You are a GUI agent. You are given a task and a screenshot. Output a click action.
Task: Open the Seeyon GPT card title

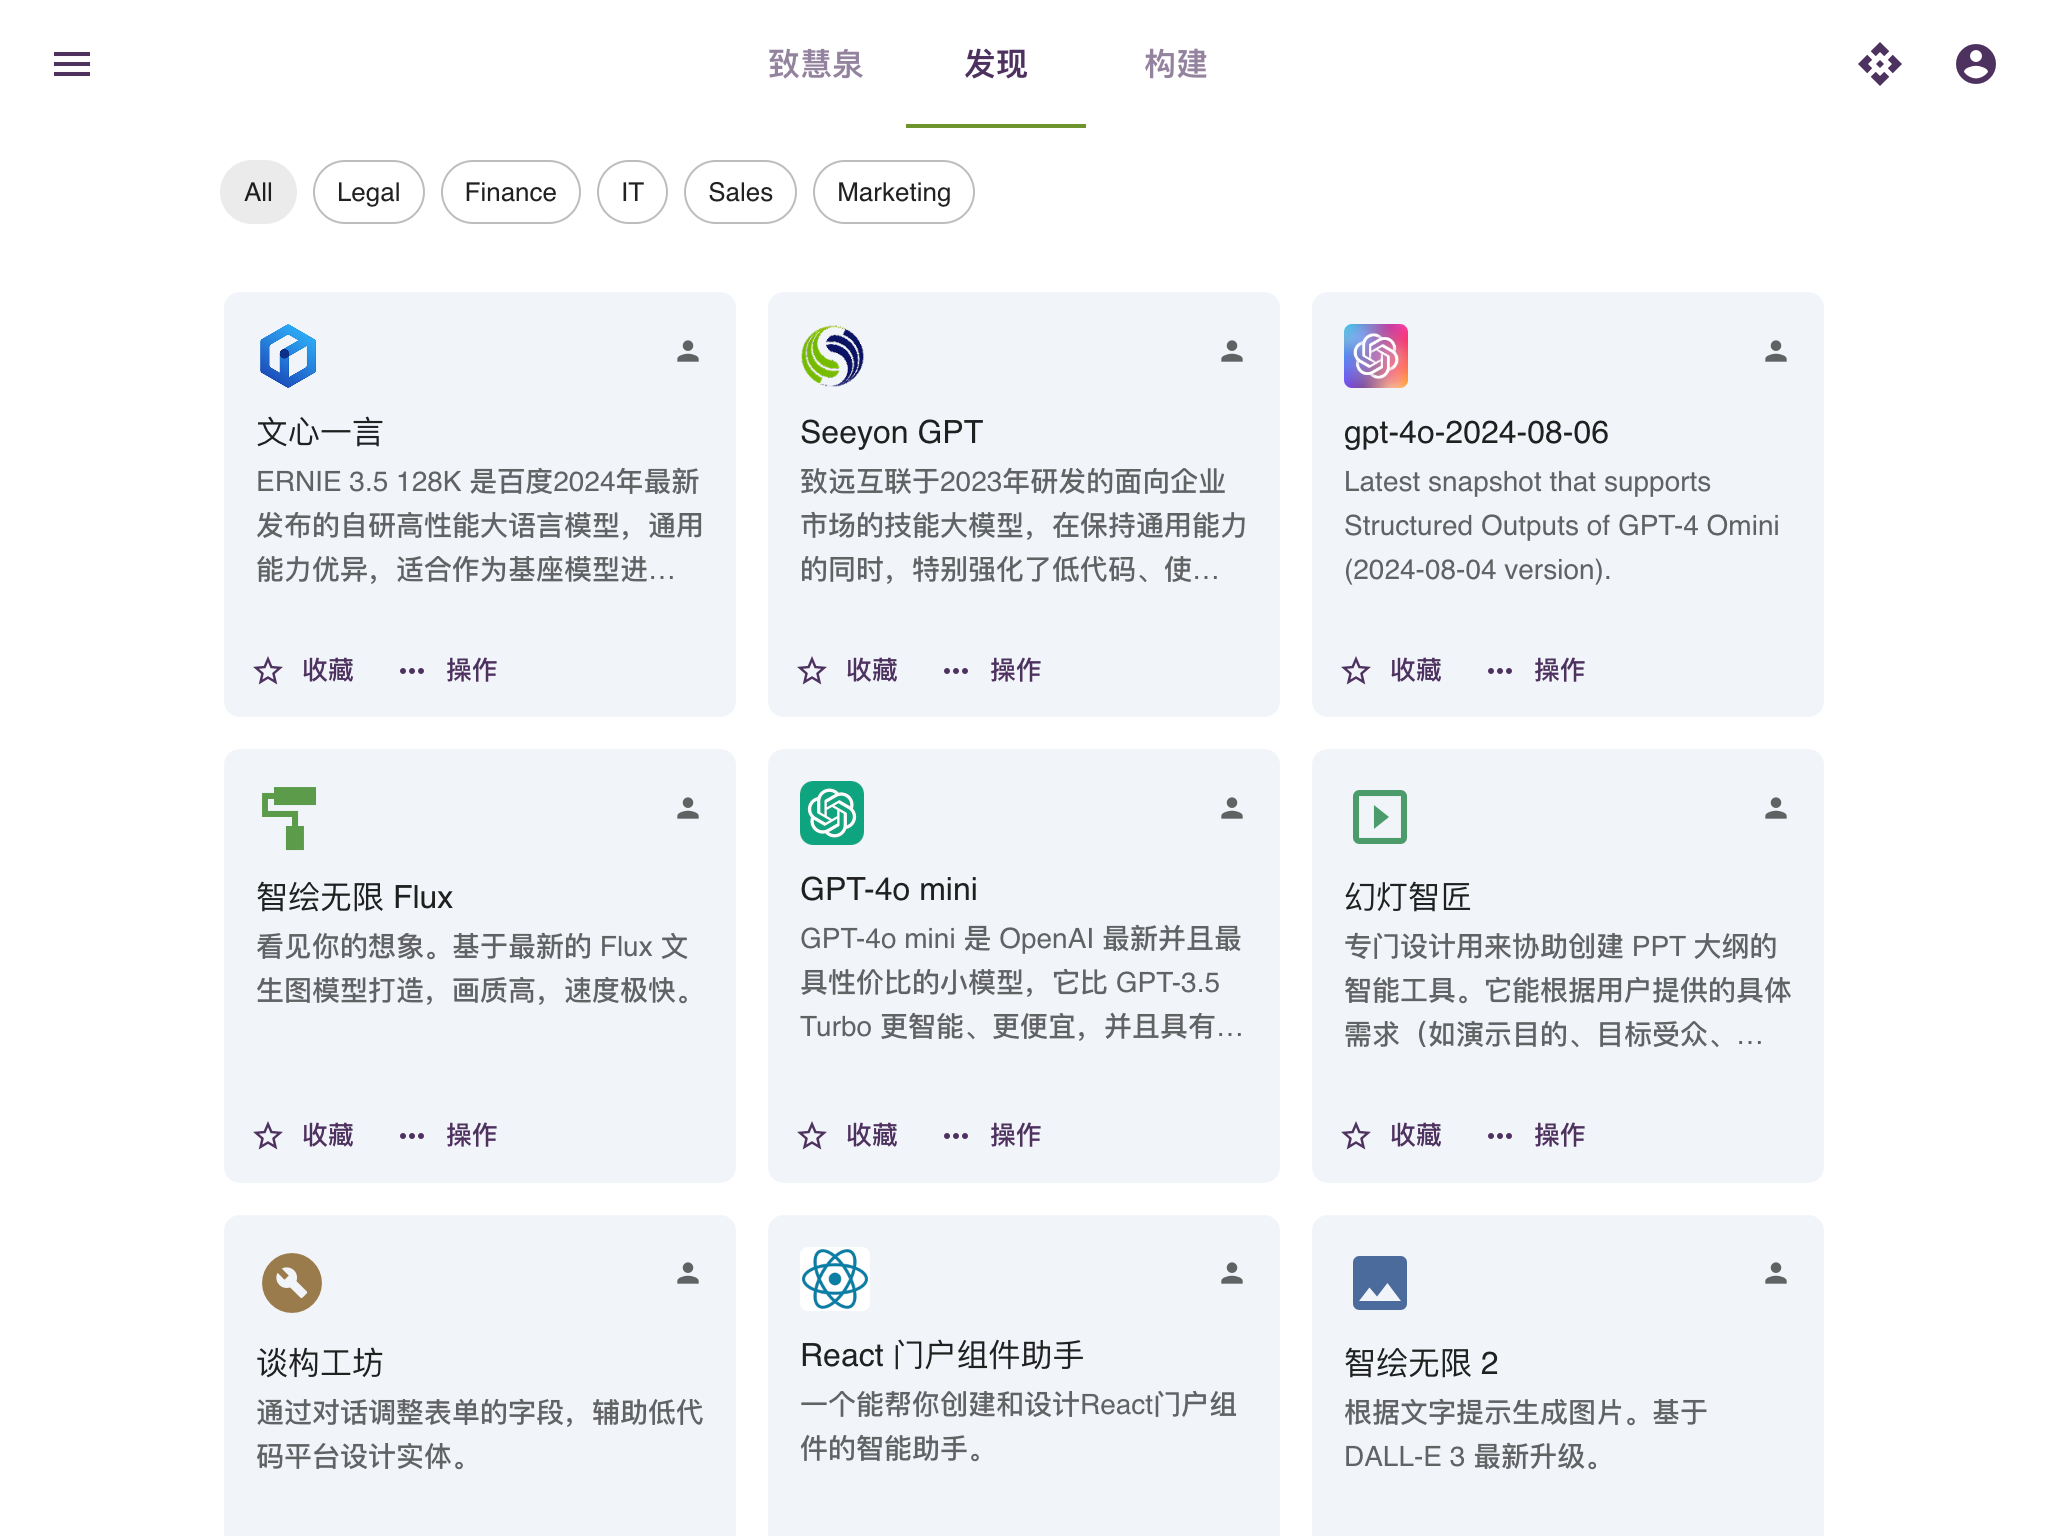[891, 432]
